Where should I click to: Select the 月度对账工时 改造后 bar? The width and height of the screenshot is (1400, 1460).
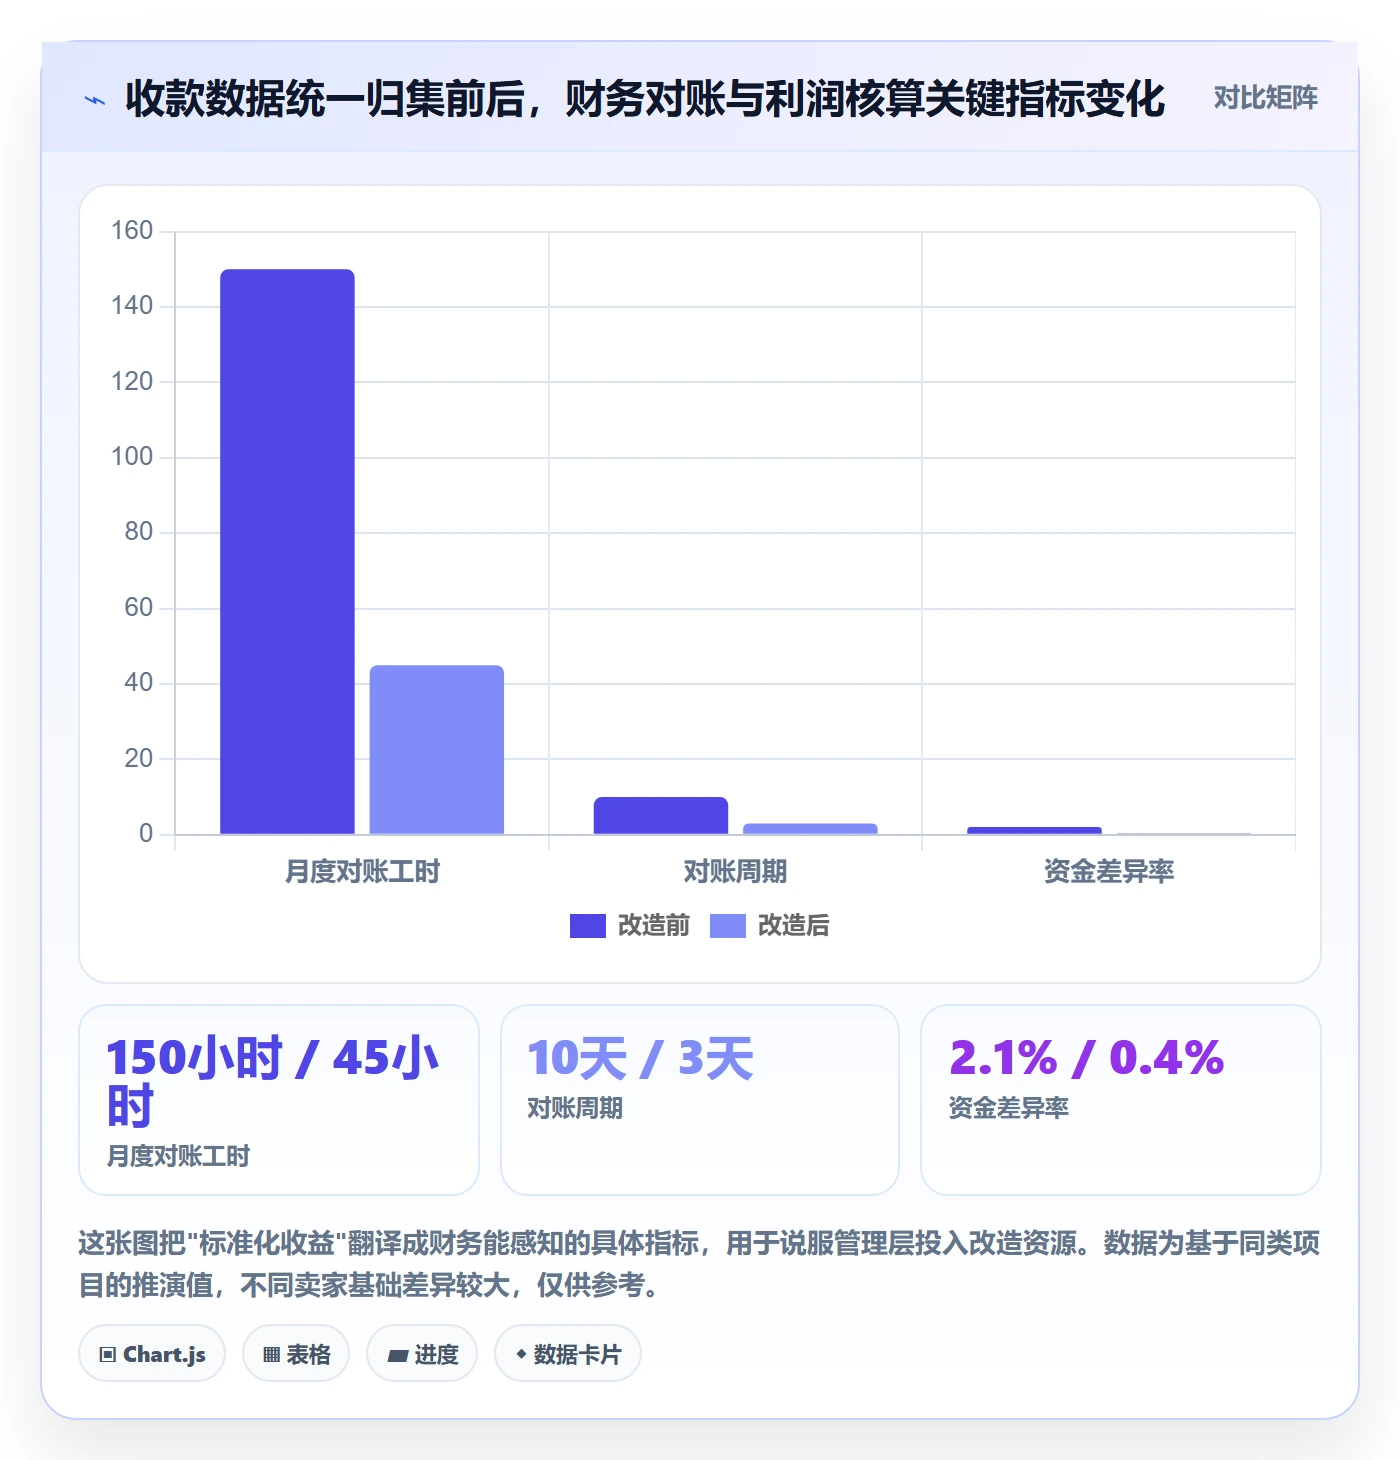tap(437, 749)
